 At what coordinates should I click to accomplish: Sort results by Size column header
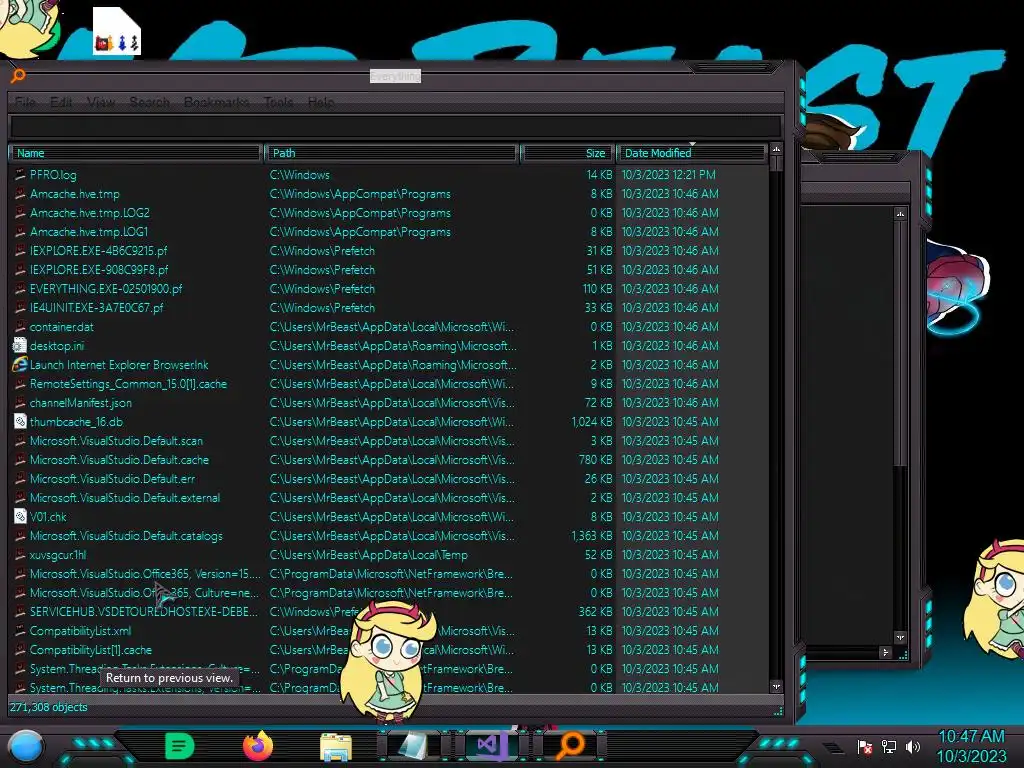tap(567, 153)
